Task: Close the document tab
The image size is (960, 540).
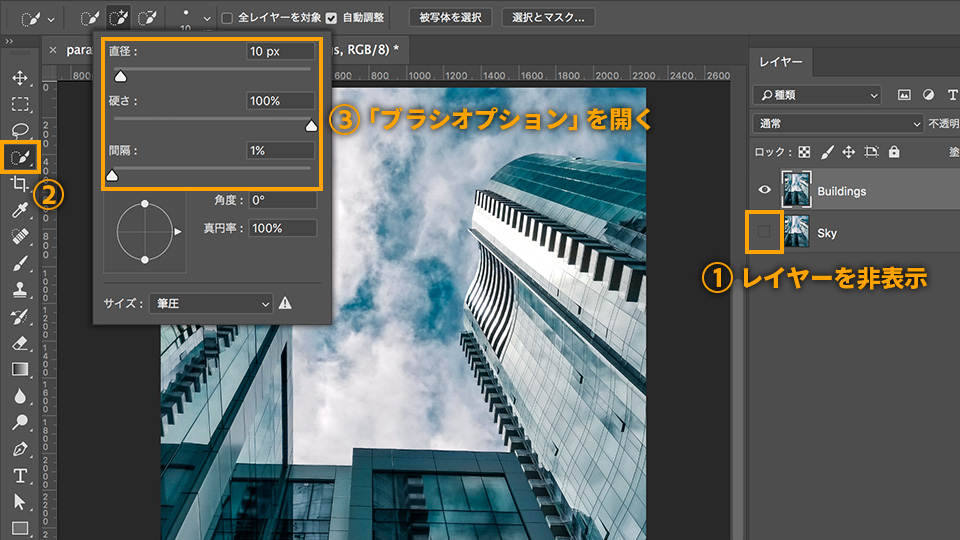Action: click(53, 50)
